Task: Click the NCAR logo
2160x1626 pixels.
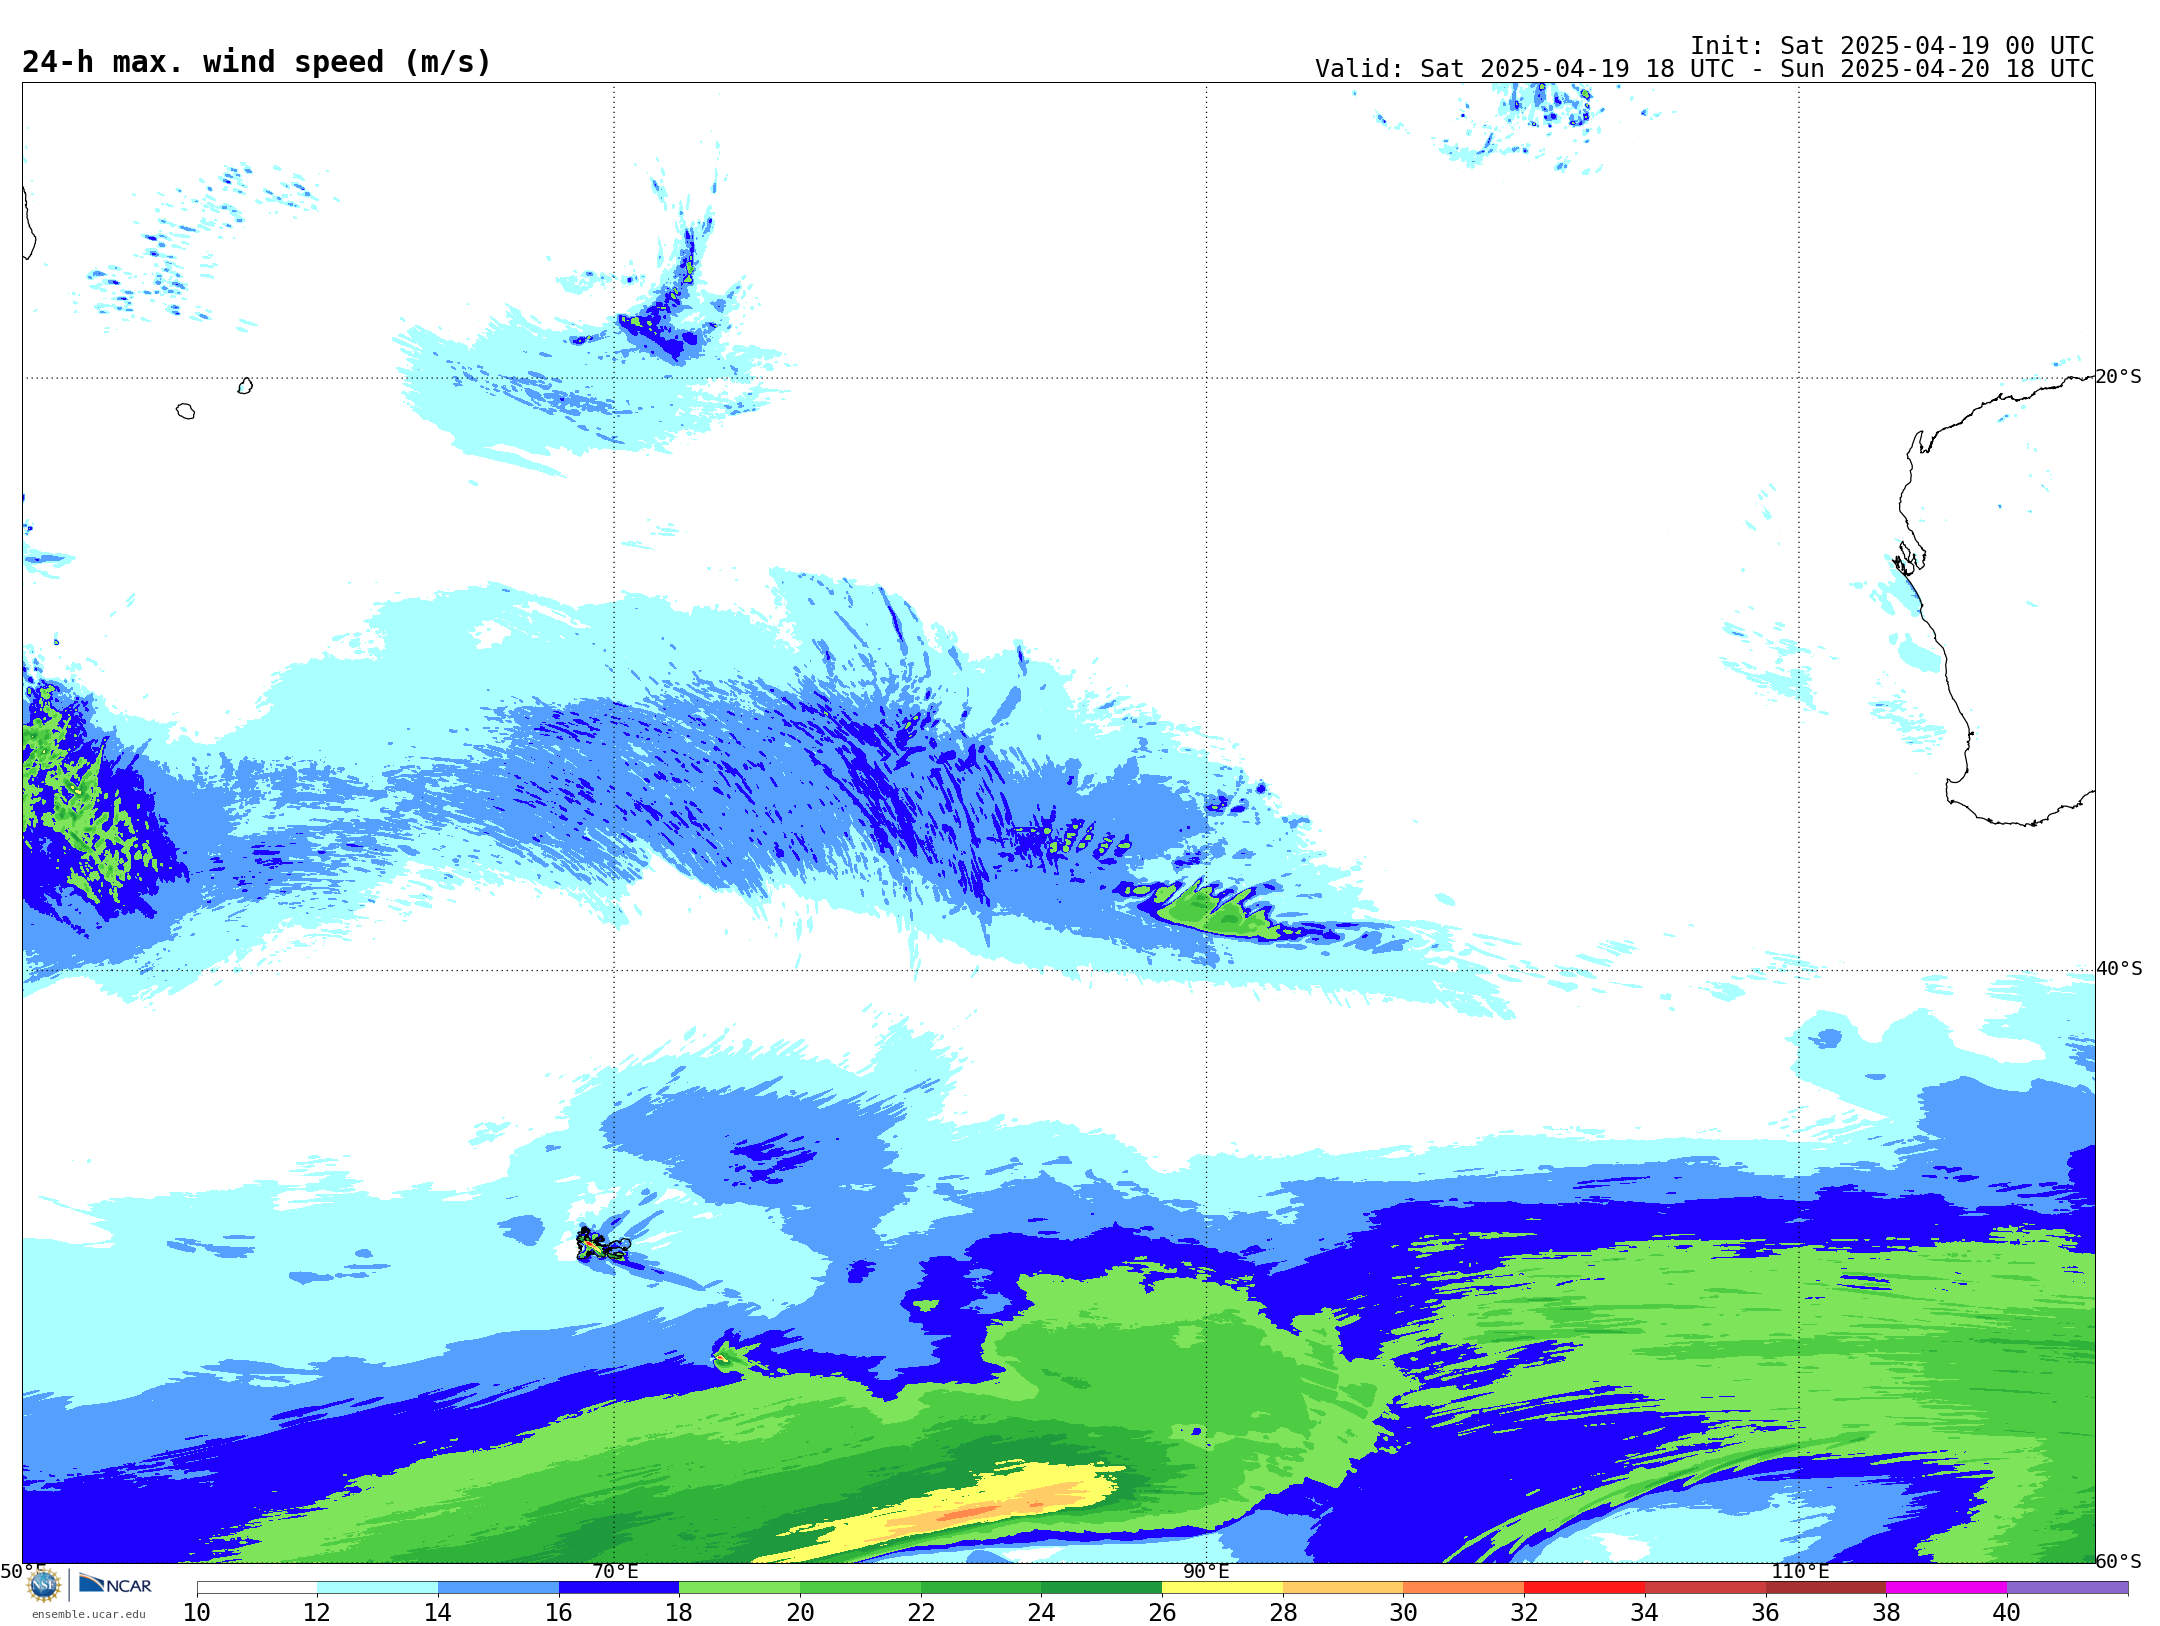Action: tap(115, 1584)
